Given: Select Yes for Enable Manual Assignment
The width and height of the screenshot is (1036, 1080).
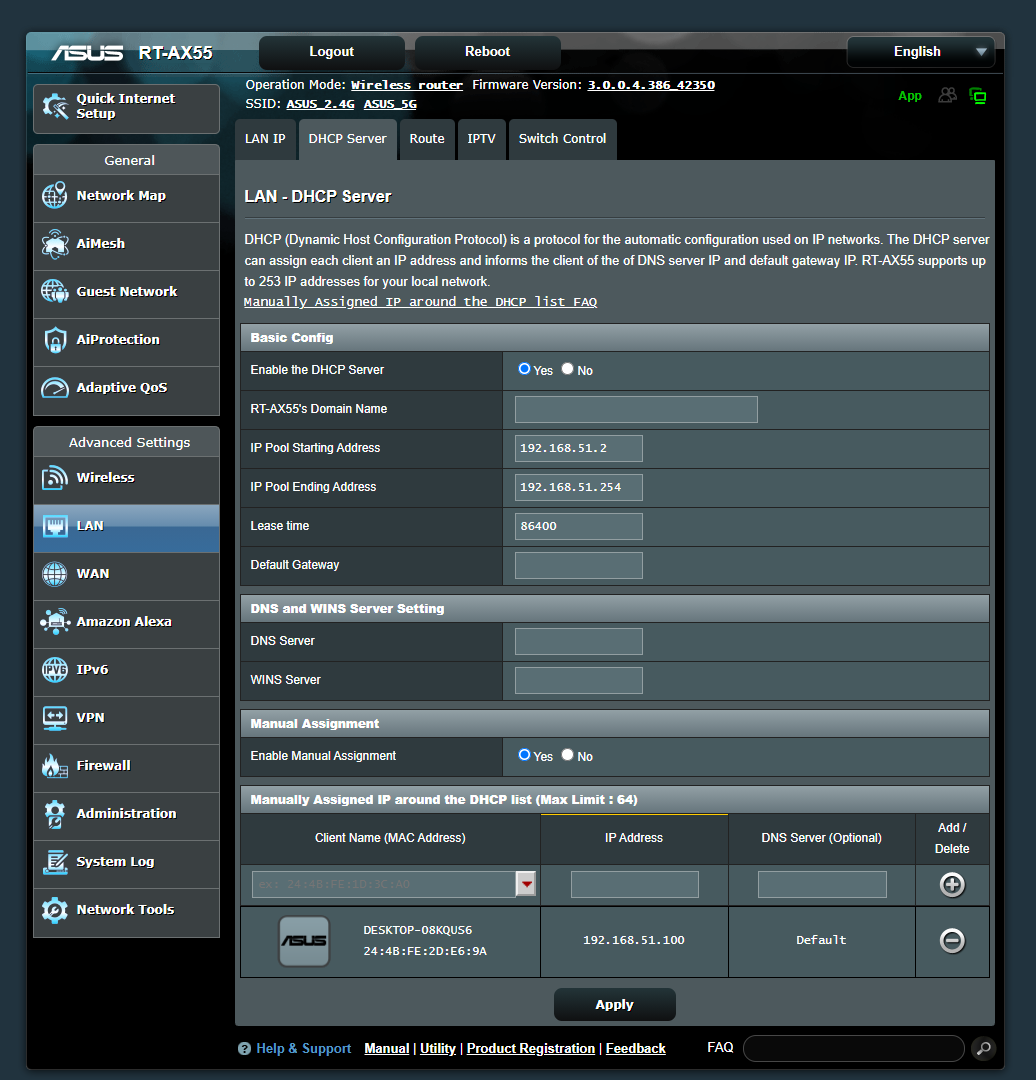Looking at the screenshot, I should [x=524, y=755].
